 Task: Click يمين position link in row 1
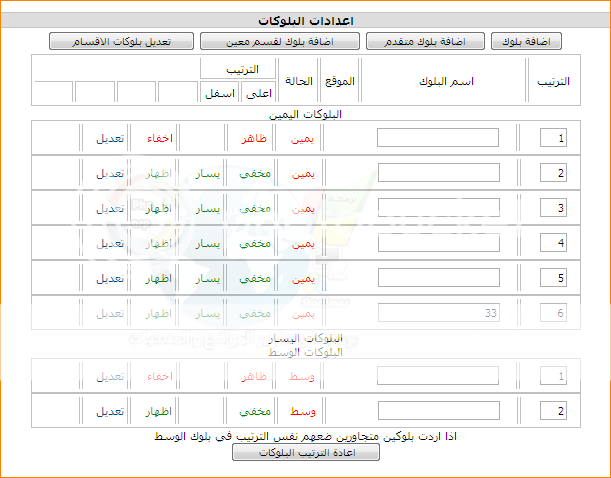tap(302, 139)
